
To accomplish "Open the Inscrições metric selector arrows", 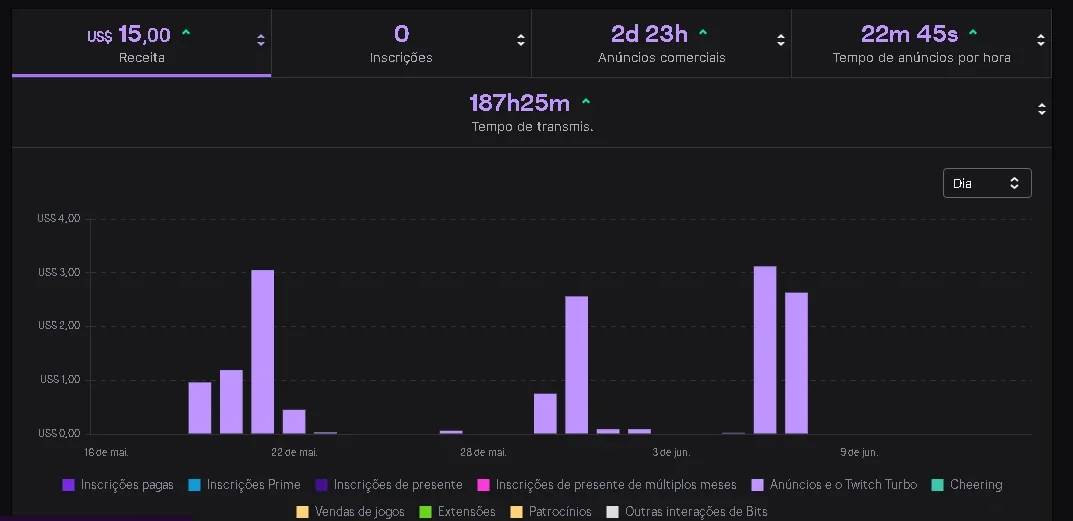I will pos(521,40).
